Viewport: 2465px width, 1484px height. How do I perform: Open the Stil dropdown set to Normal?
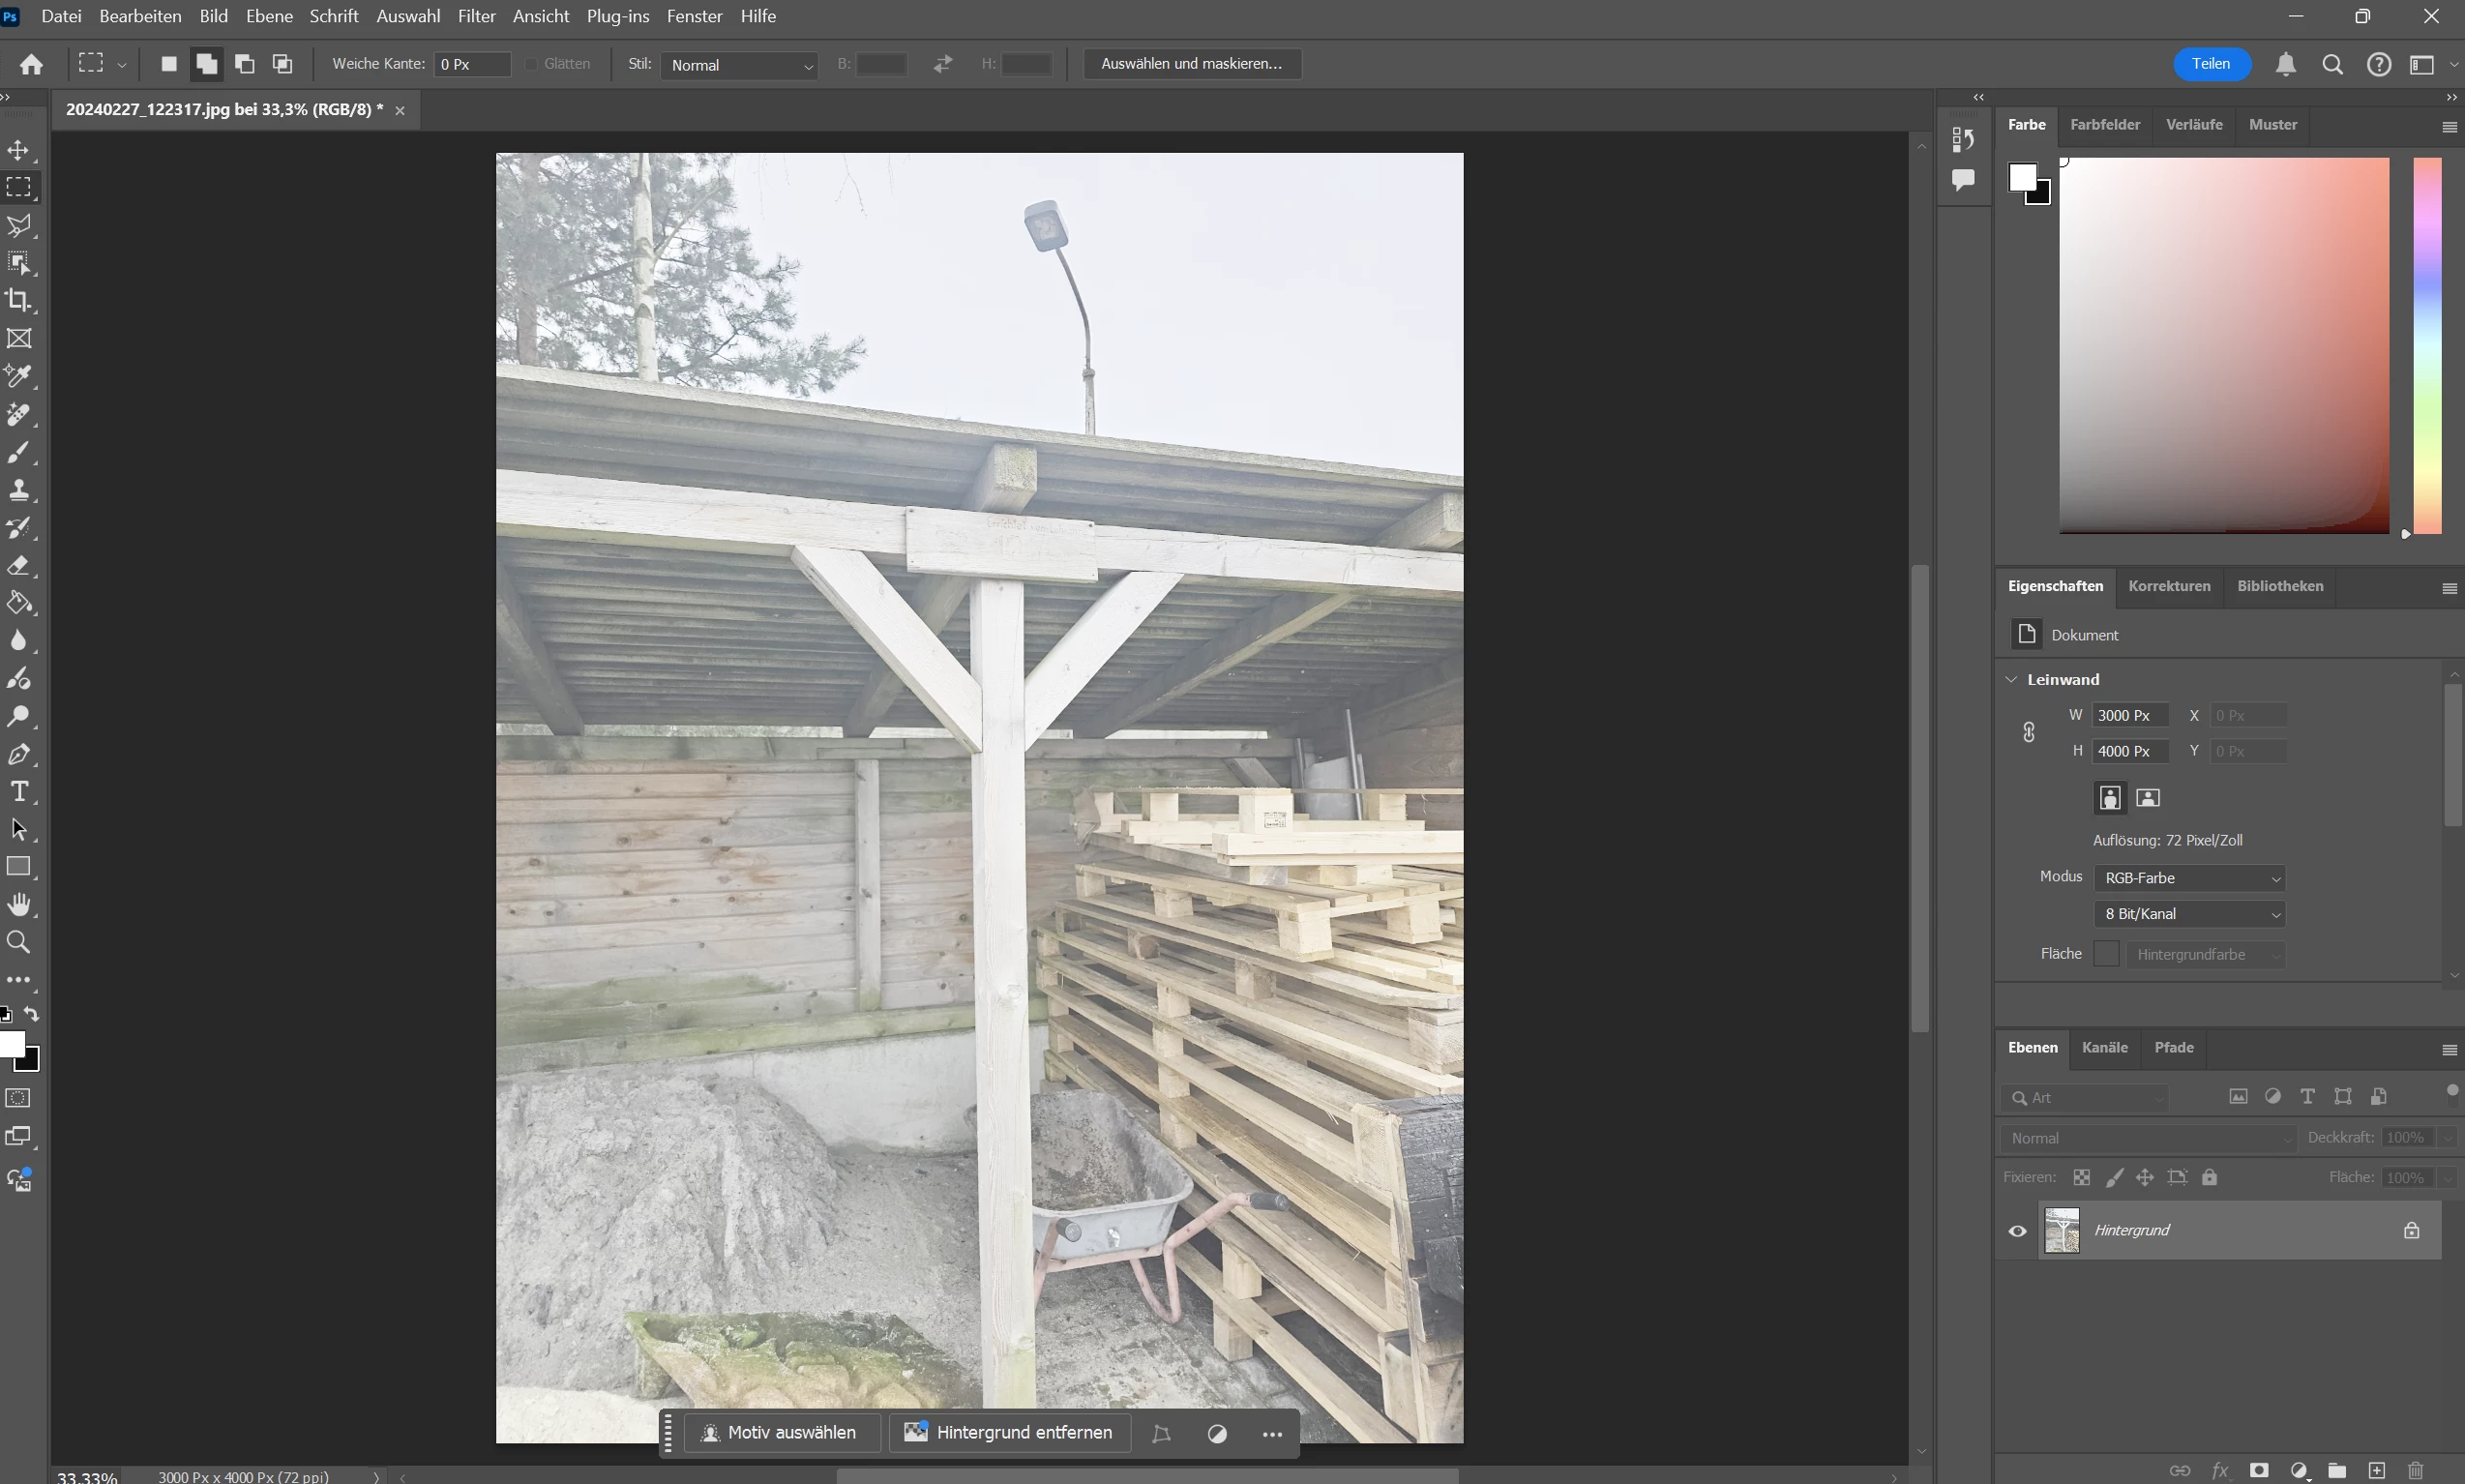tap(739, 65)
